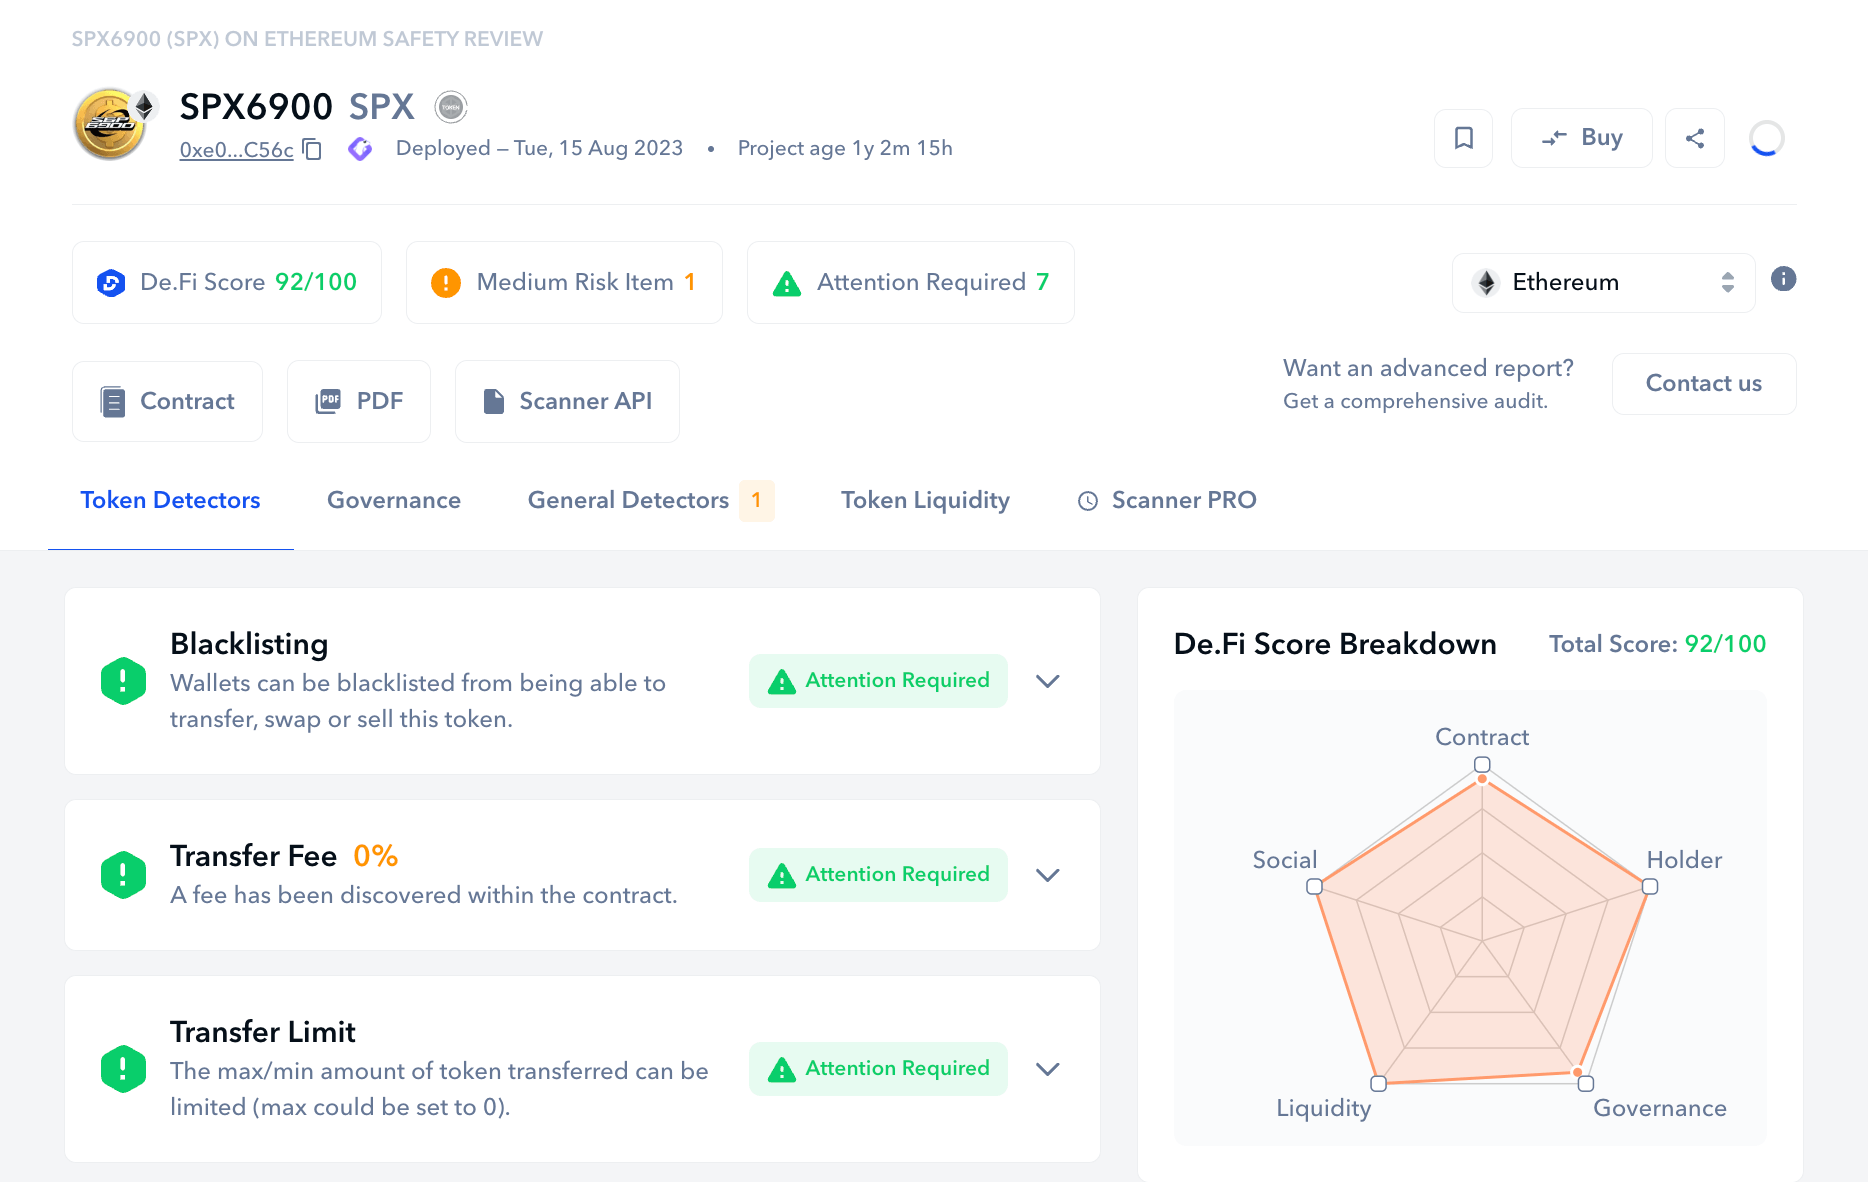The height and width of the screenshot is (1182, 1868).
Task: Copy the contract address icon
Action: tap(312, 149)
